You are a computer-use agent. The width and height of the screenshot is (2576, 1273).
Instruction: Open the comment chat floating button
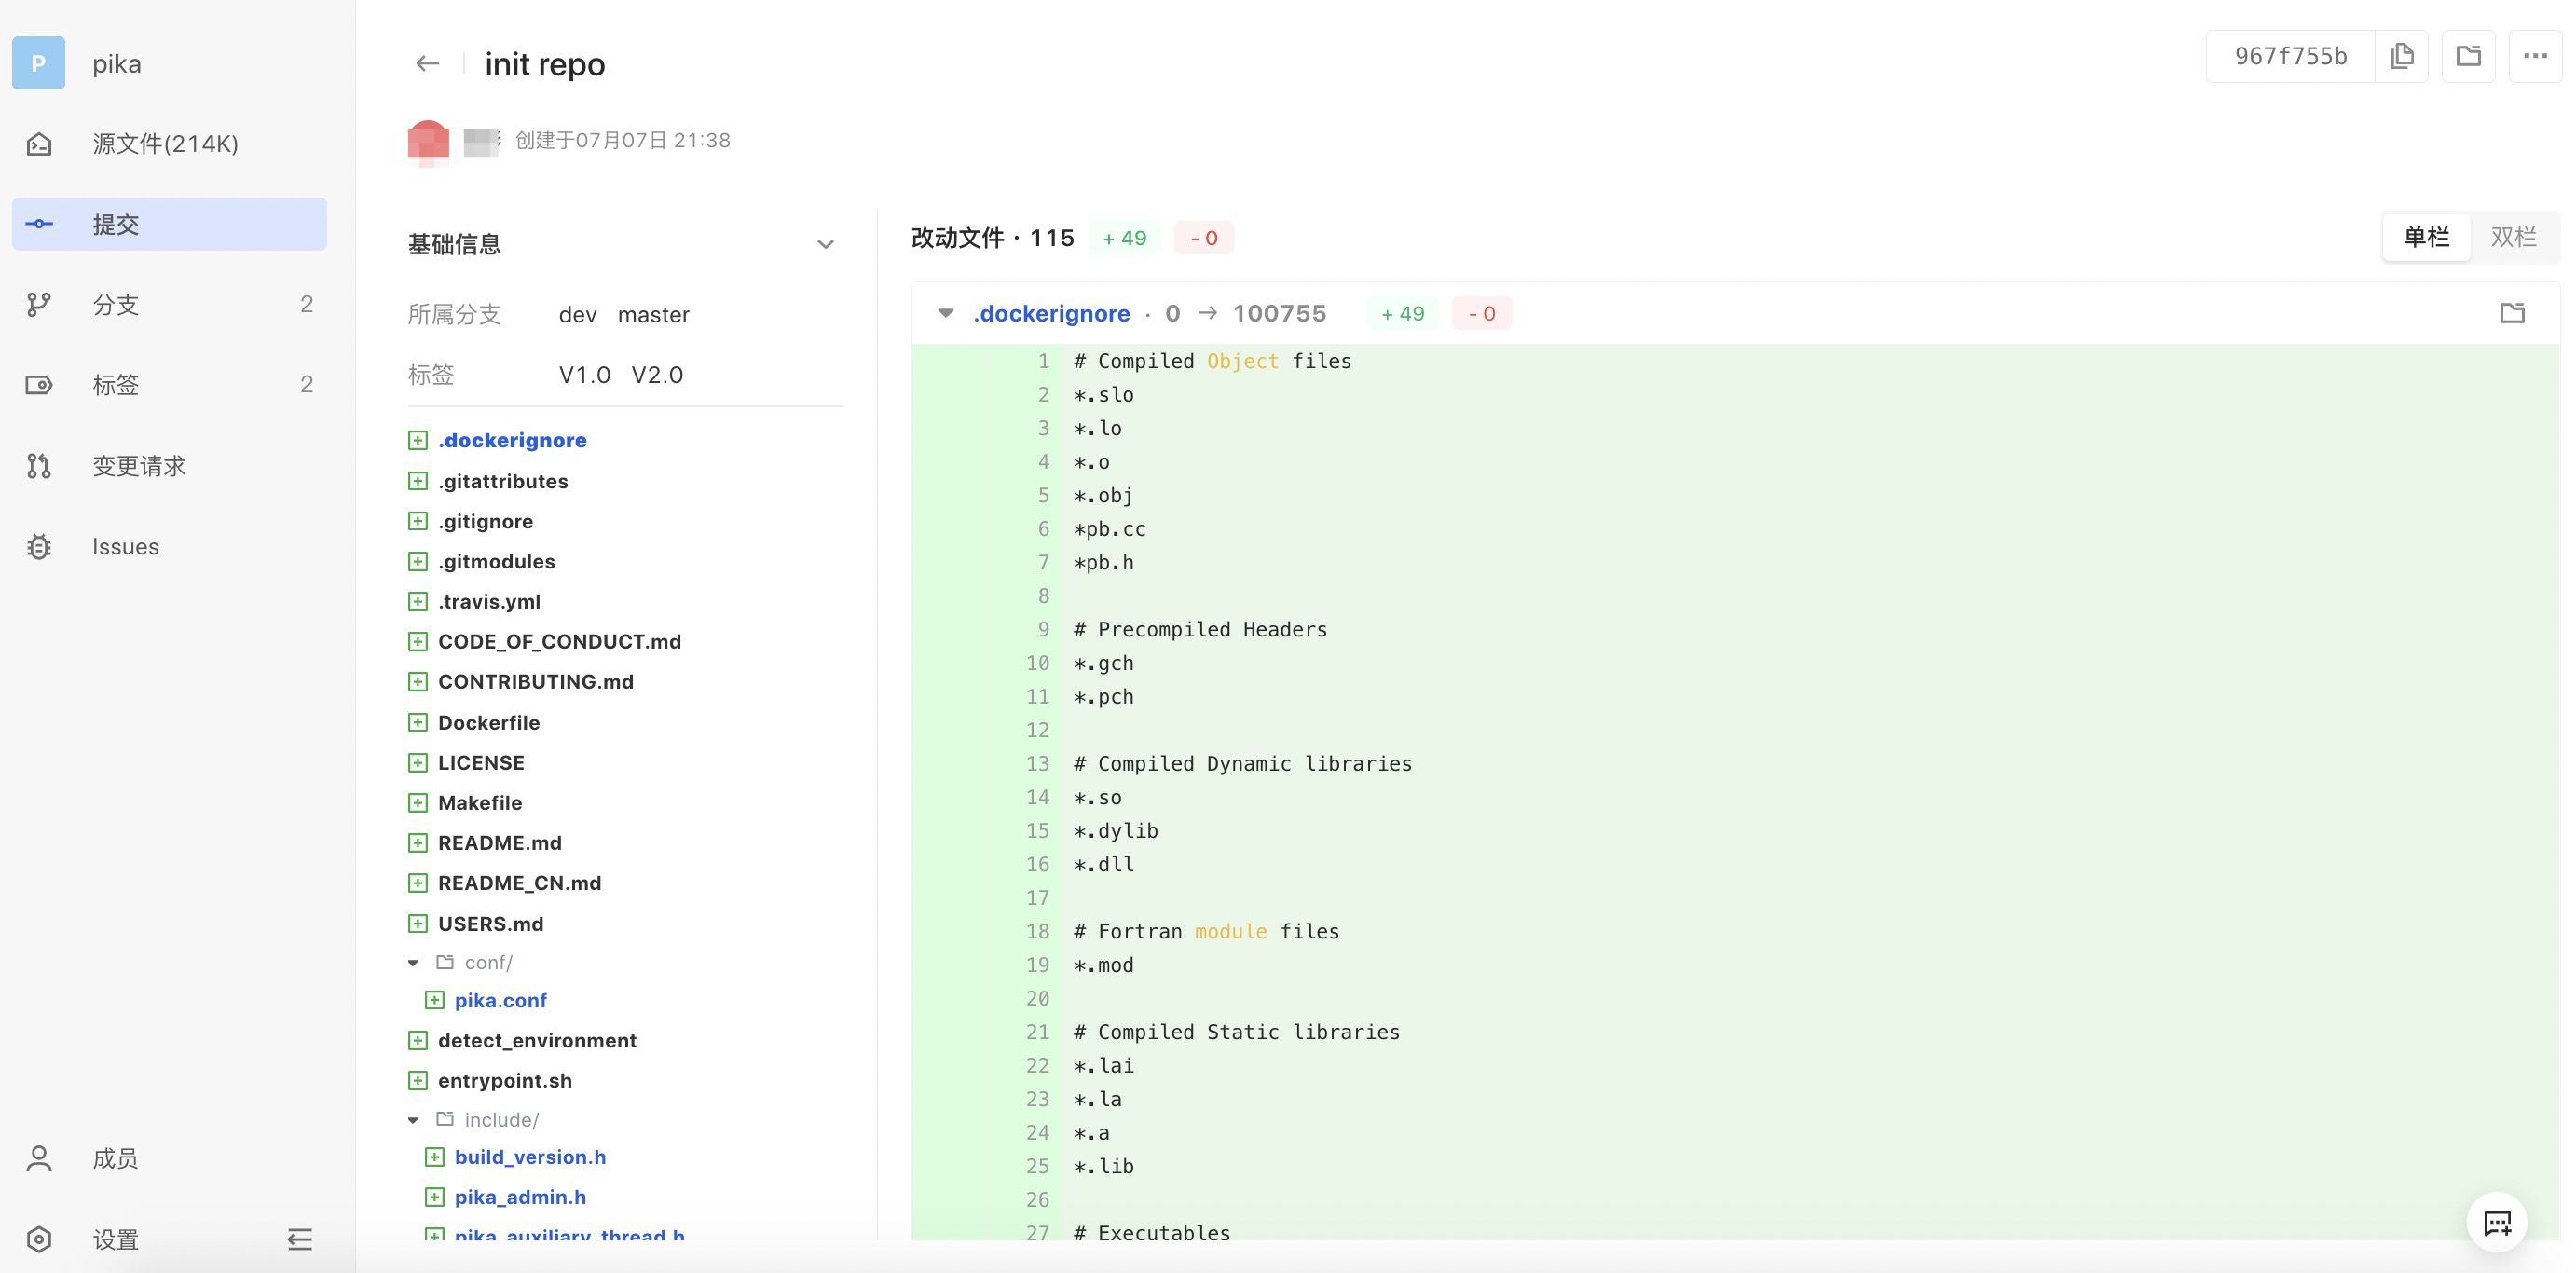click(x=2497, y=1222)
